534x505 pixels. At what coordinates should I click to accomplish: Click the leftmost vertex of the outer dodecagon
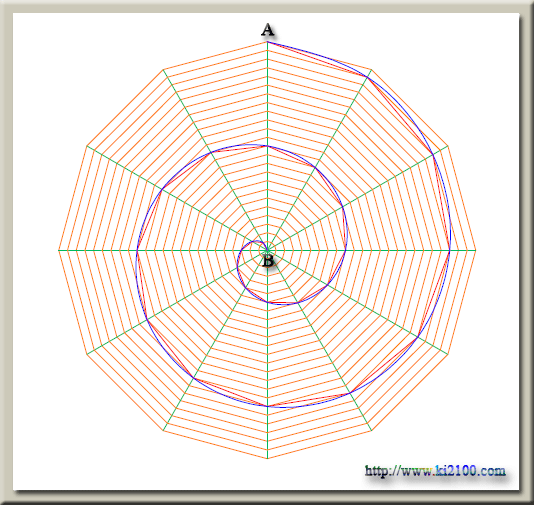pos(59,251)
